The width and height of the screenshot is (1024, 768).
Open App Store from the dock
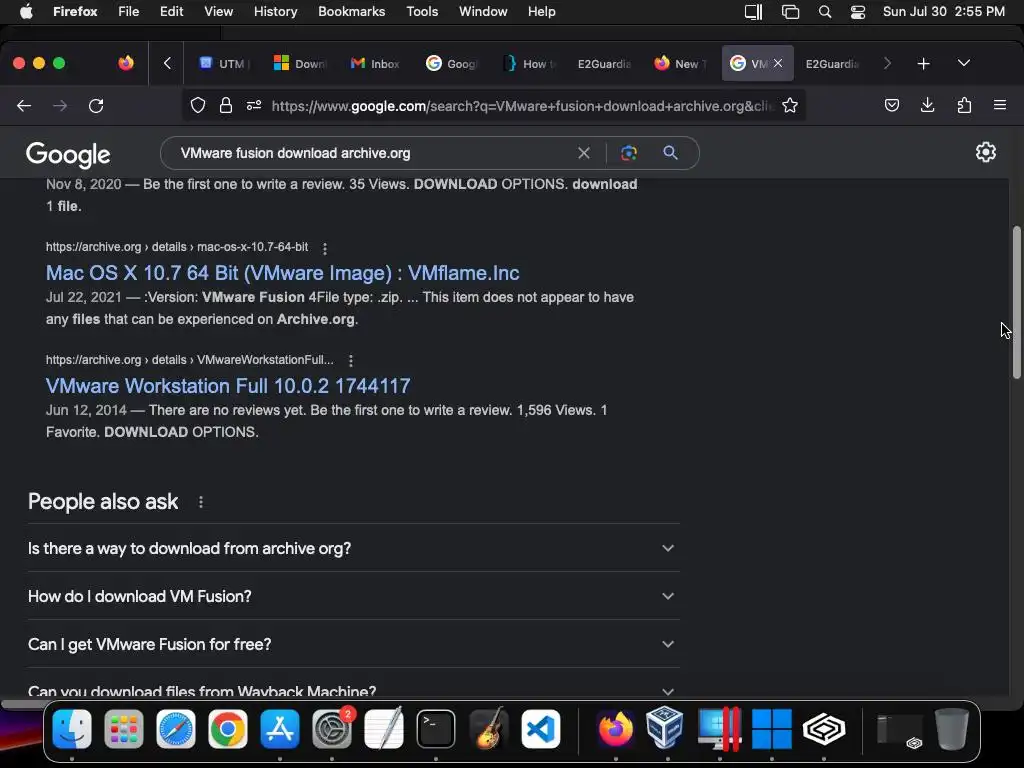coord(280,729)
